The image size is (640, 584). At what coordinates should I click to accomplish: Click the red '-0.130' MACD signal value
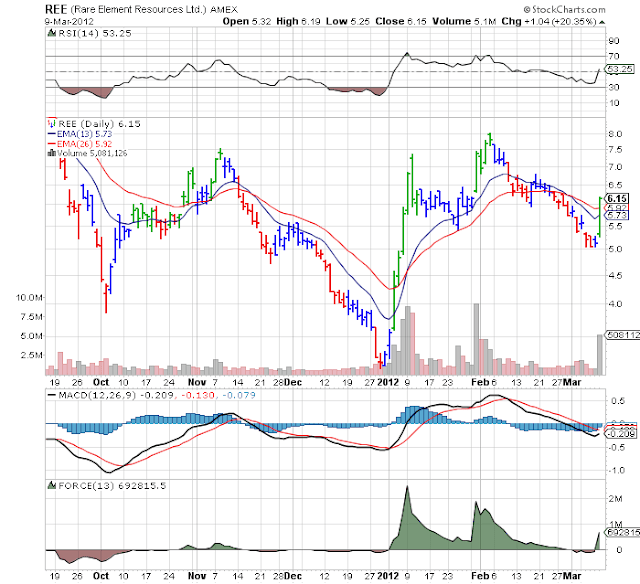pos(198,395)
